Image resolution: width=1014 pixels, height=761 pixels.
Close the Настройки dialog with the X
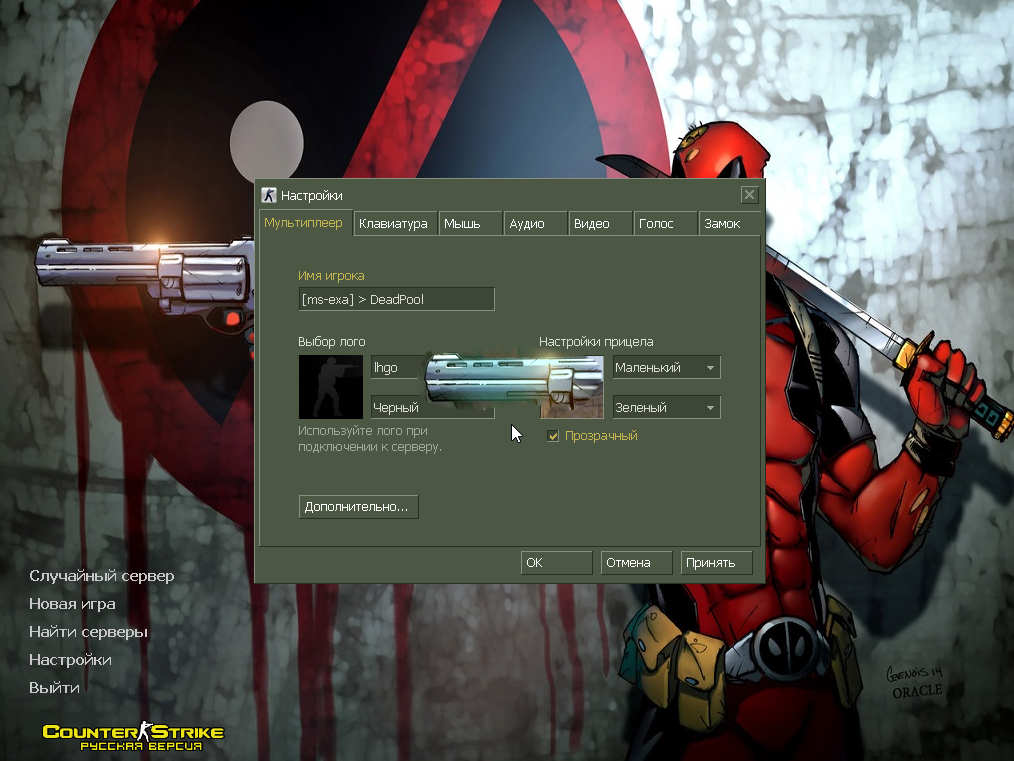pos(749,195)
